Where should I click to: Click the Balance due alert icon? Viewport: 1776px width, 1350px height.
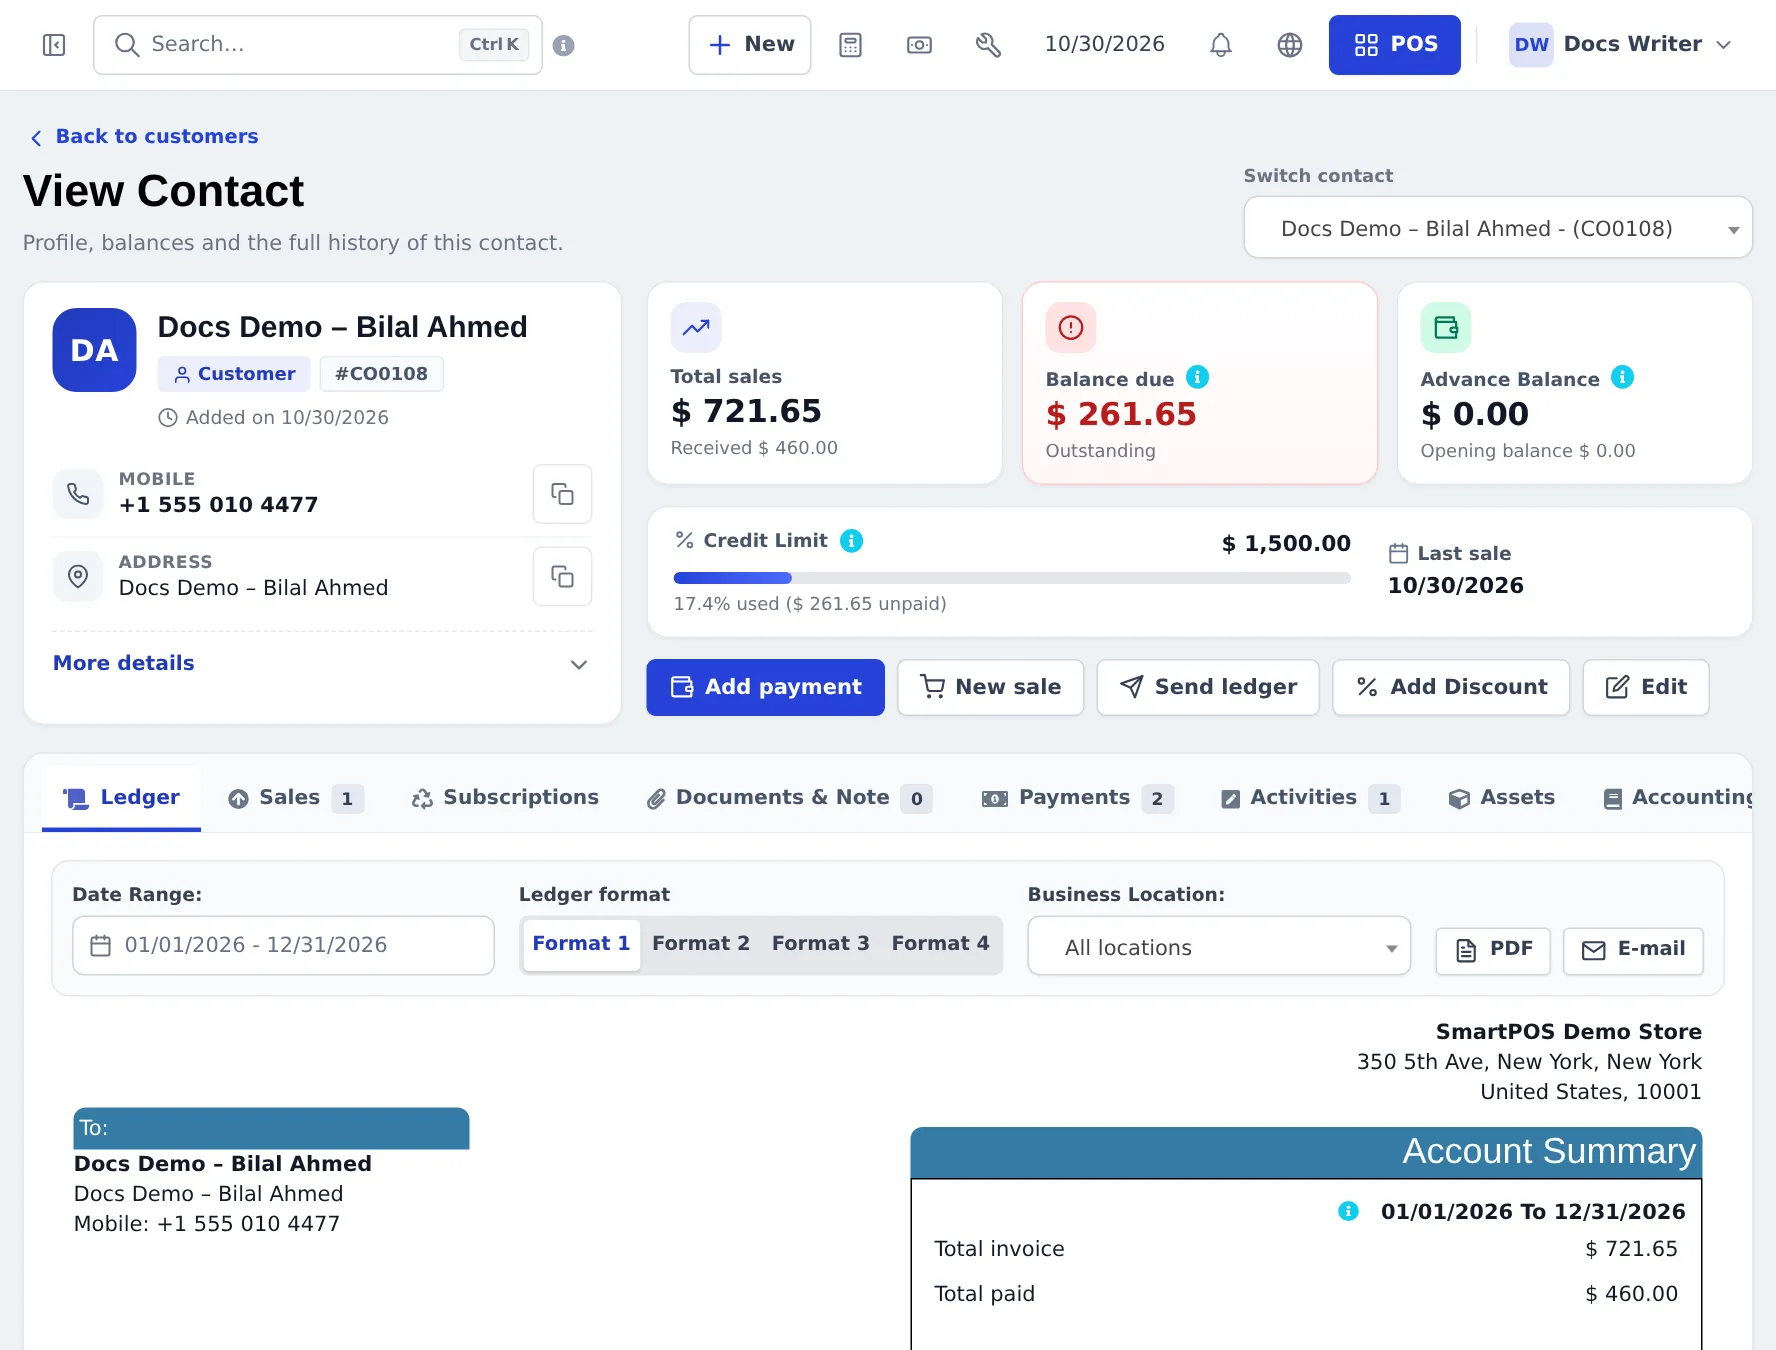(x=1071, y=327)
